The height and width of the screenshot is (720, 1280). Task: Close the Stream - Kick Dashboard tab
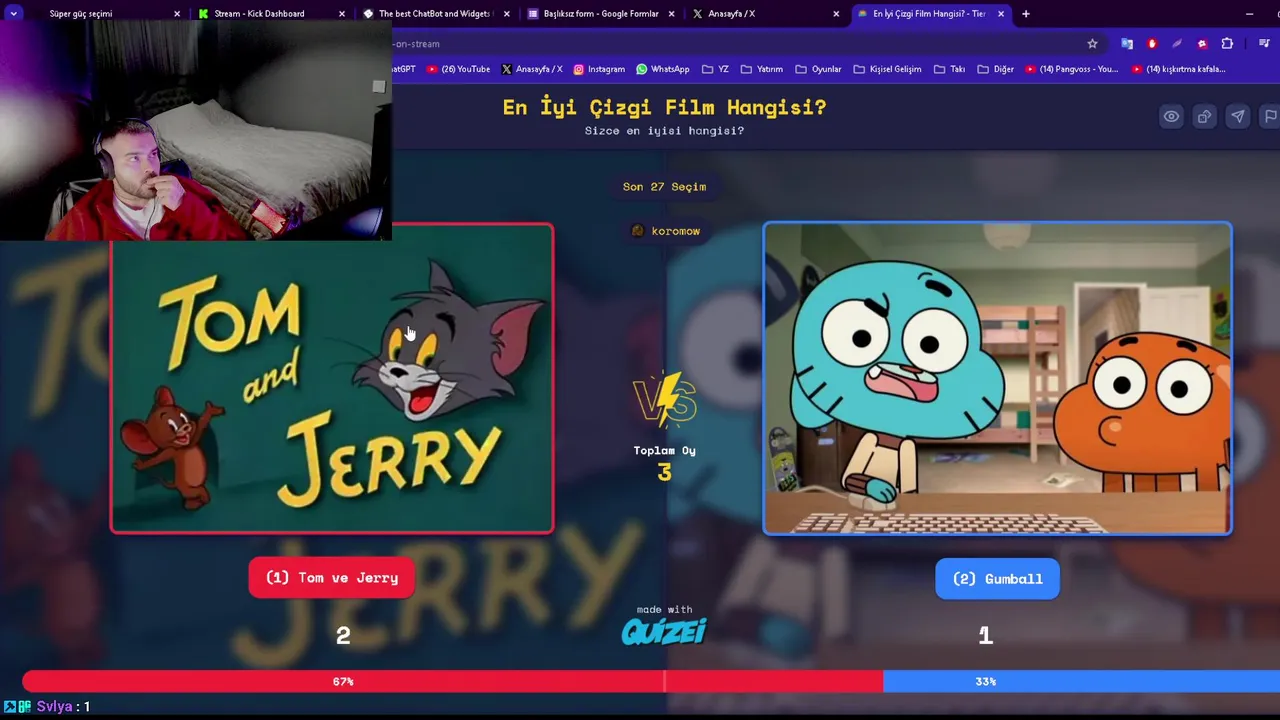tap(342, 14)
